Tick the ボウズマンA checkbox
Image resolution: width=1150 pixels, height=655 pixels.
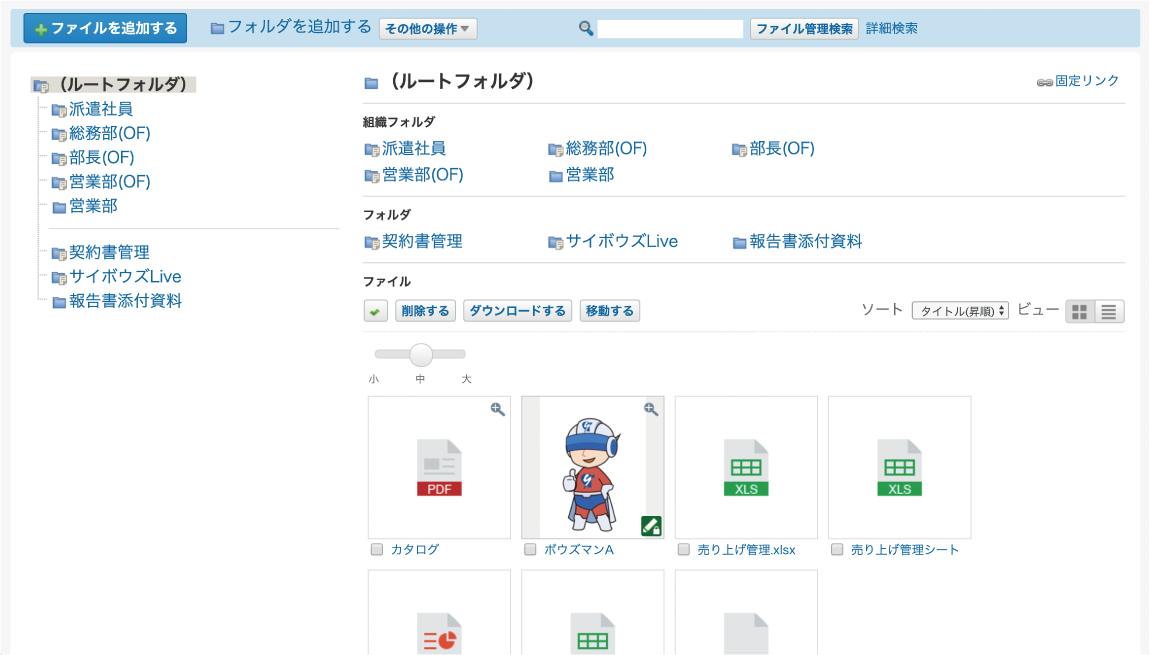coord(530,549)
